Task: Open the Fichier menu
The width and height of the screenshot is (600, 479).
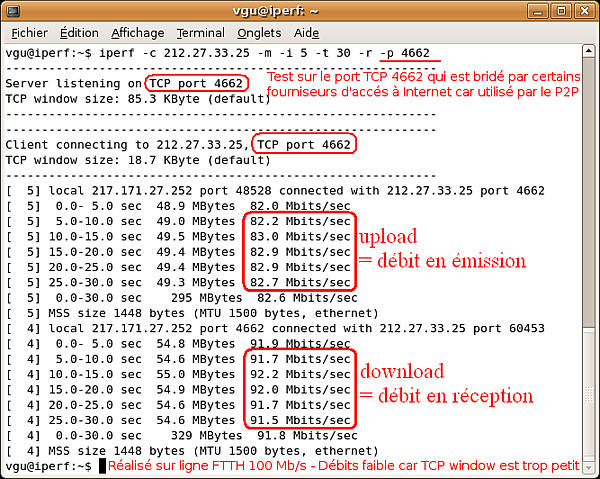Action: (x=29, y=33)
